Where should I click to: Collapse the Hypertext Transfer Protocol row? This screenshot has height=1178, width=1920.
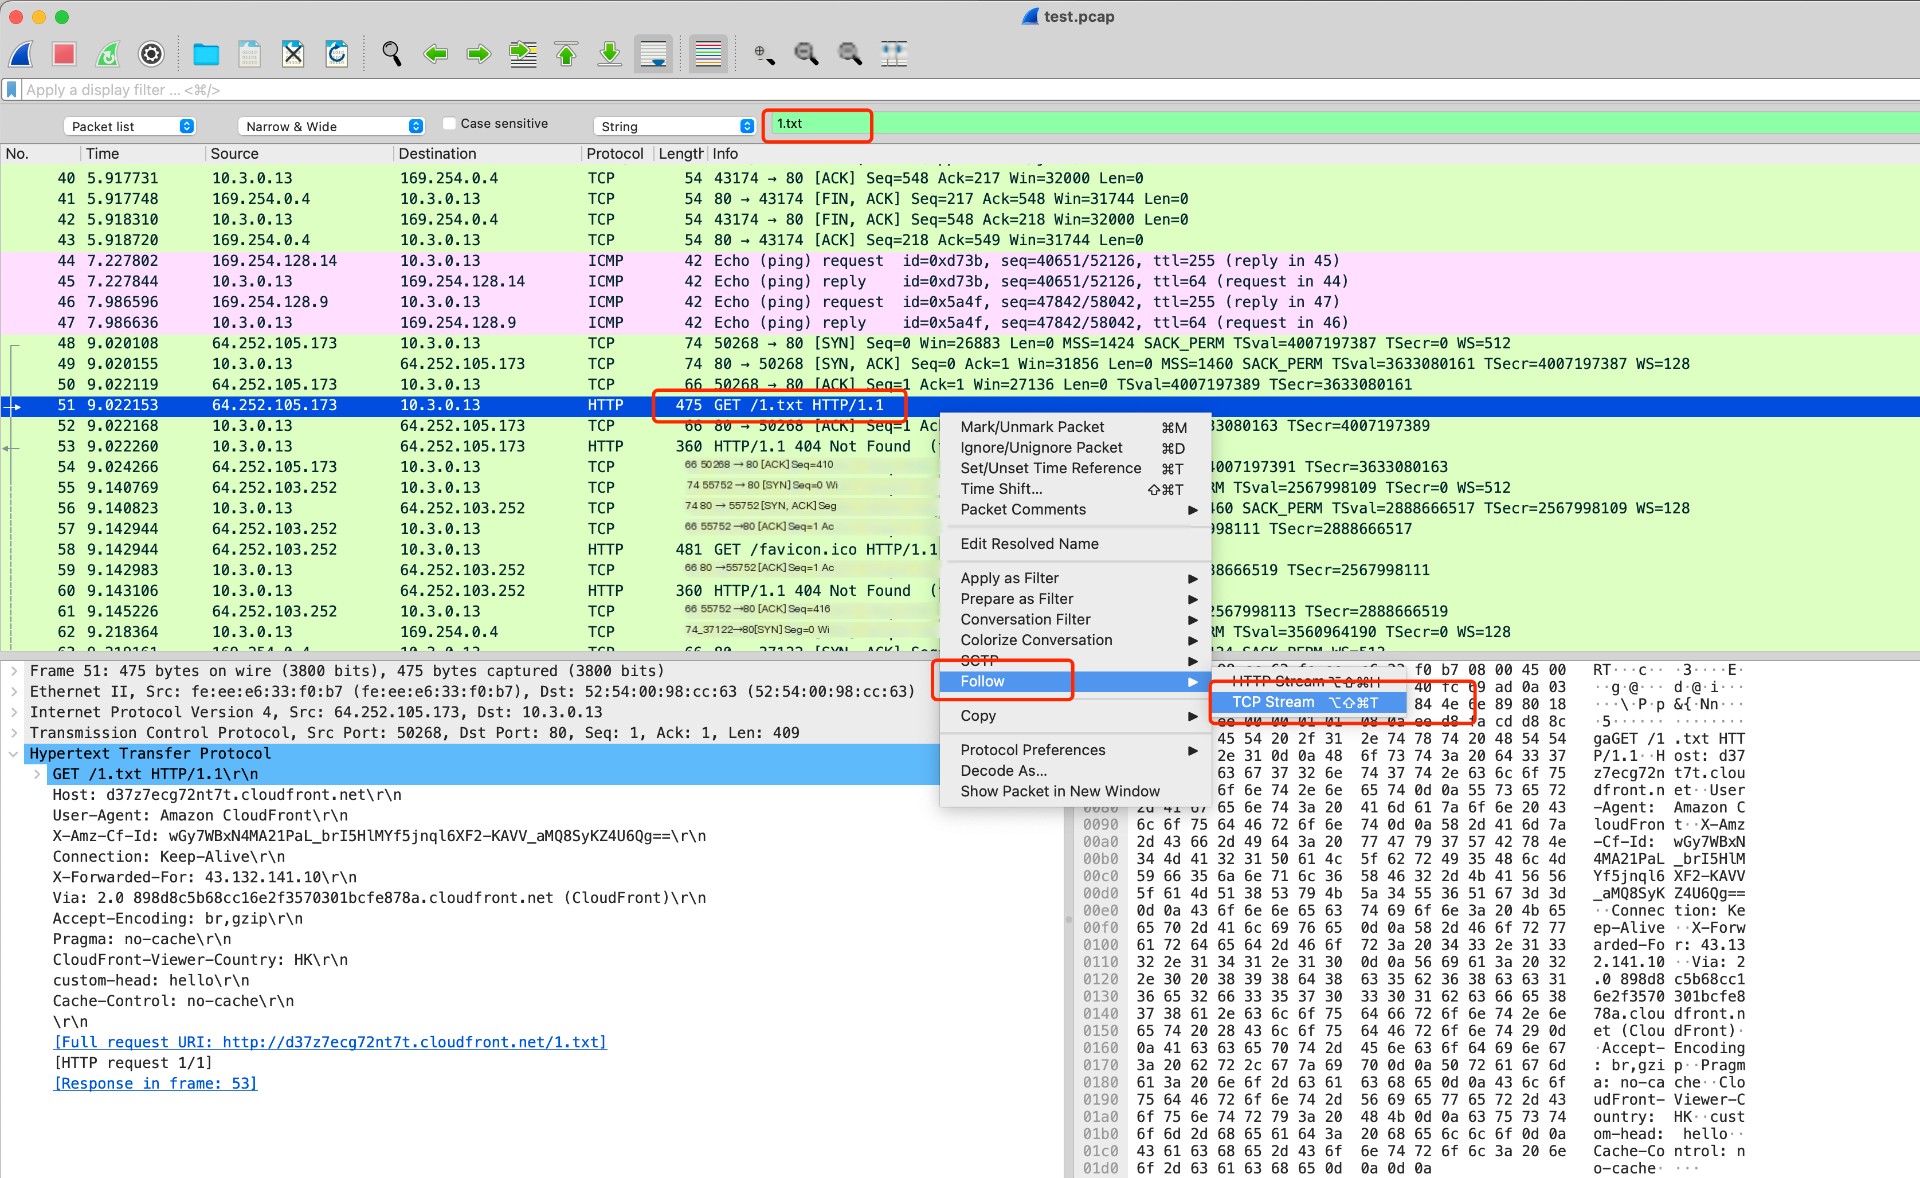coord(14,754)
